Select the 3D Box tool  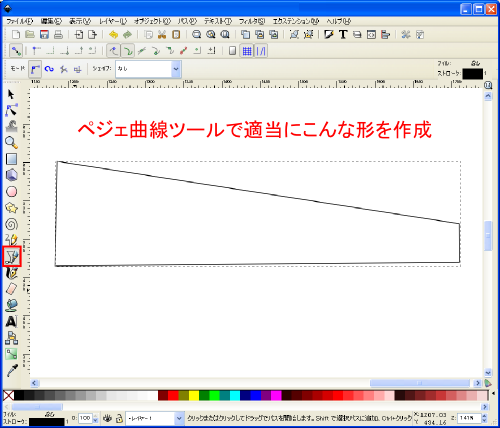(x=11, y=175)
